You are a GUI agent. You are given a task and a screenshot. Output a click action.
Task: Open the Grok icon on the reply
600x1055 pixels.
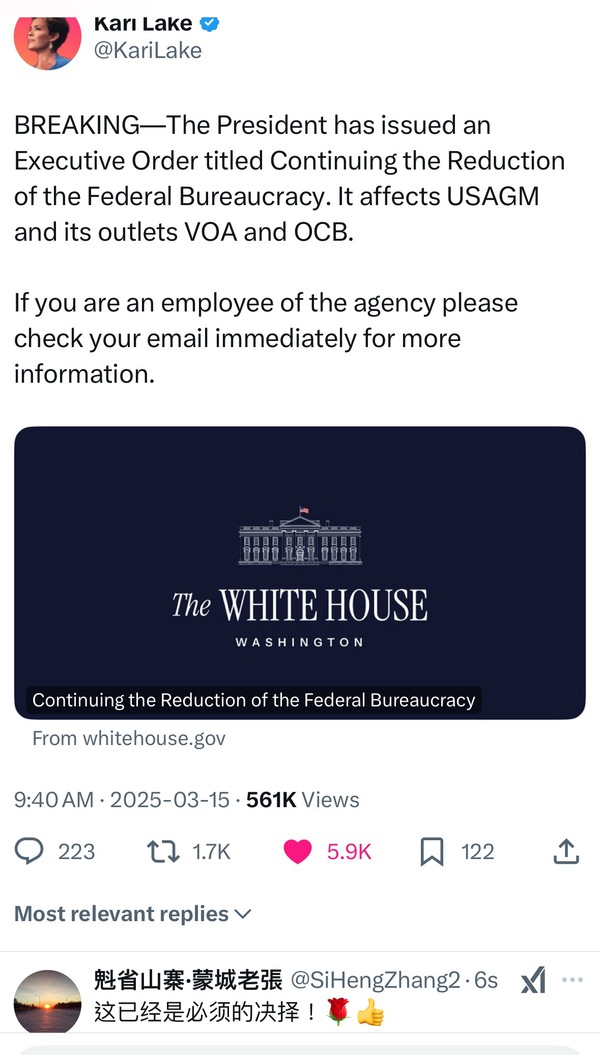(x=534, y=982)
